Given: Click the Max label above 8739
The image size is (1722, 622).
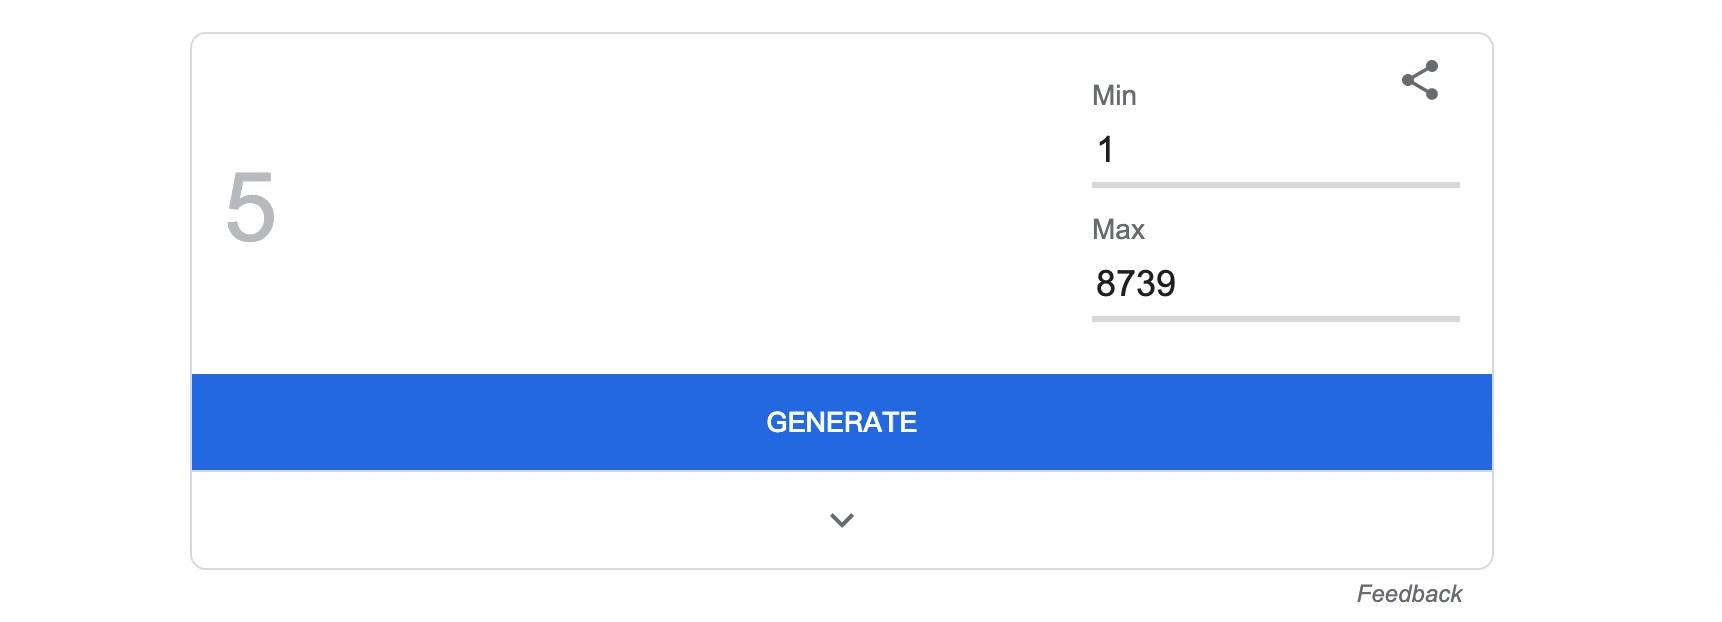Looking at the screenshot, I should [x=1117, y=229].
